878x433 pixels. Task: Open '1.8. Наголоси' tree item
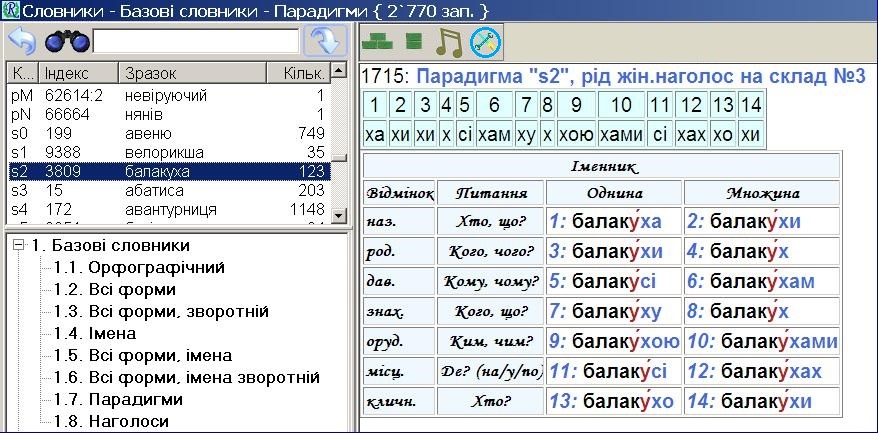click(x=111, y=421)
